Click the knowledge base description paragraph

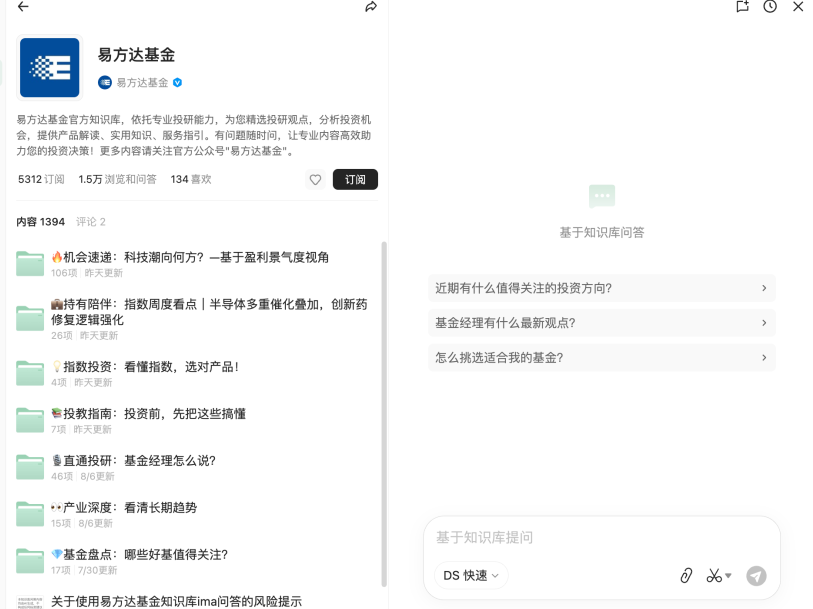194,135
